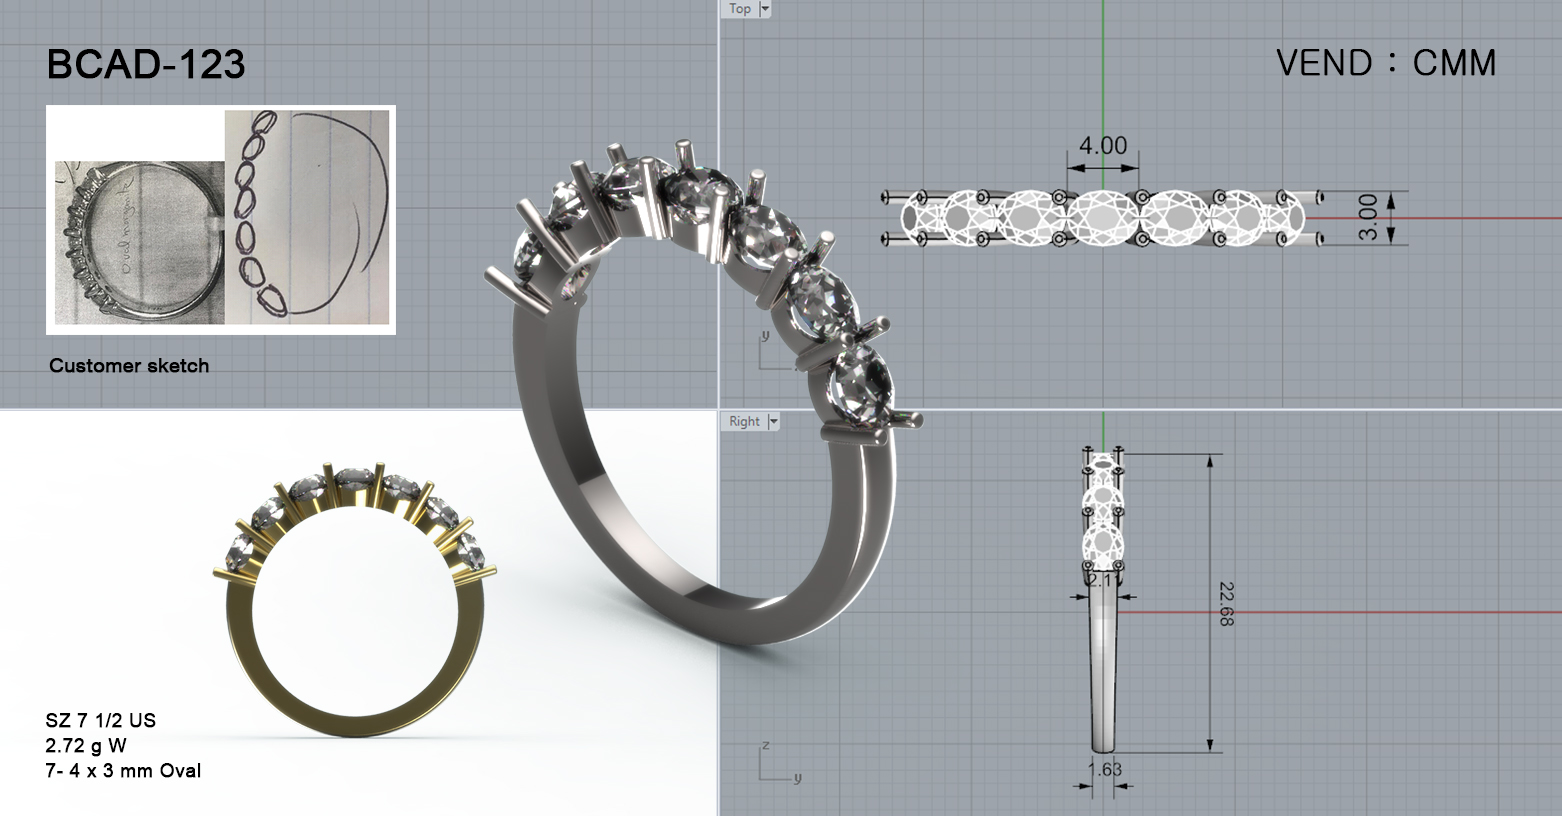This screenshot has height=816, width=1562.
Task: Open the Top viewport dropdown arrow
Action: point(766,9)
